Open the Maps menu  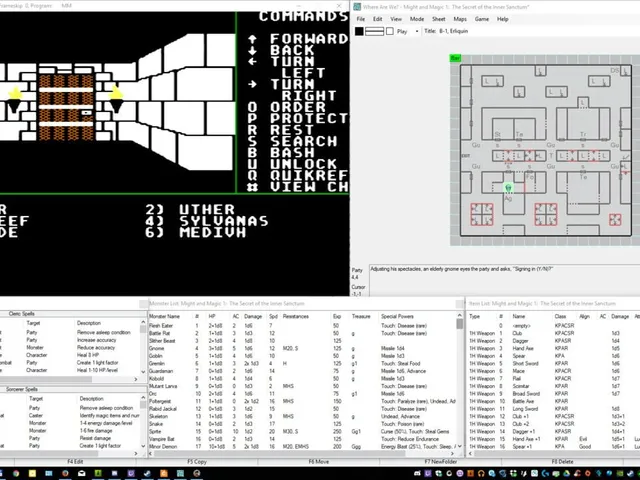point(460,19)
